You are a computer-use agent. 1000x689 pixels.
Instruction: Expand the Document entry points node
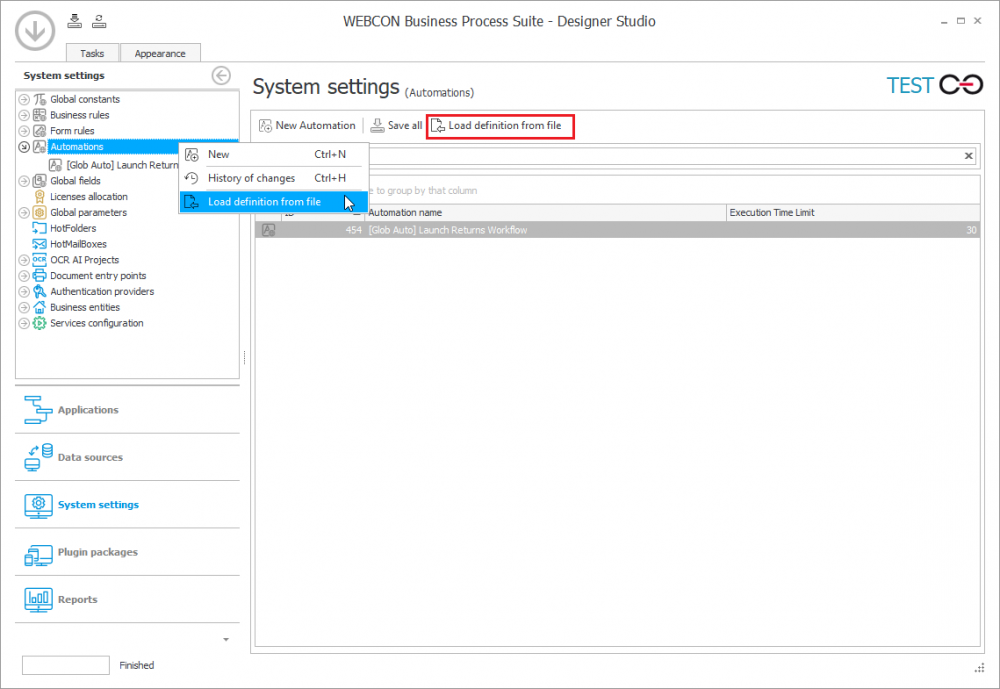[24, 276]
